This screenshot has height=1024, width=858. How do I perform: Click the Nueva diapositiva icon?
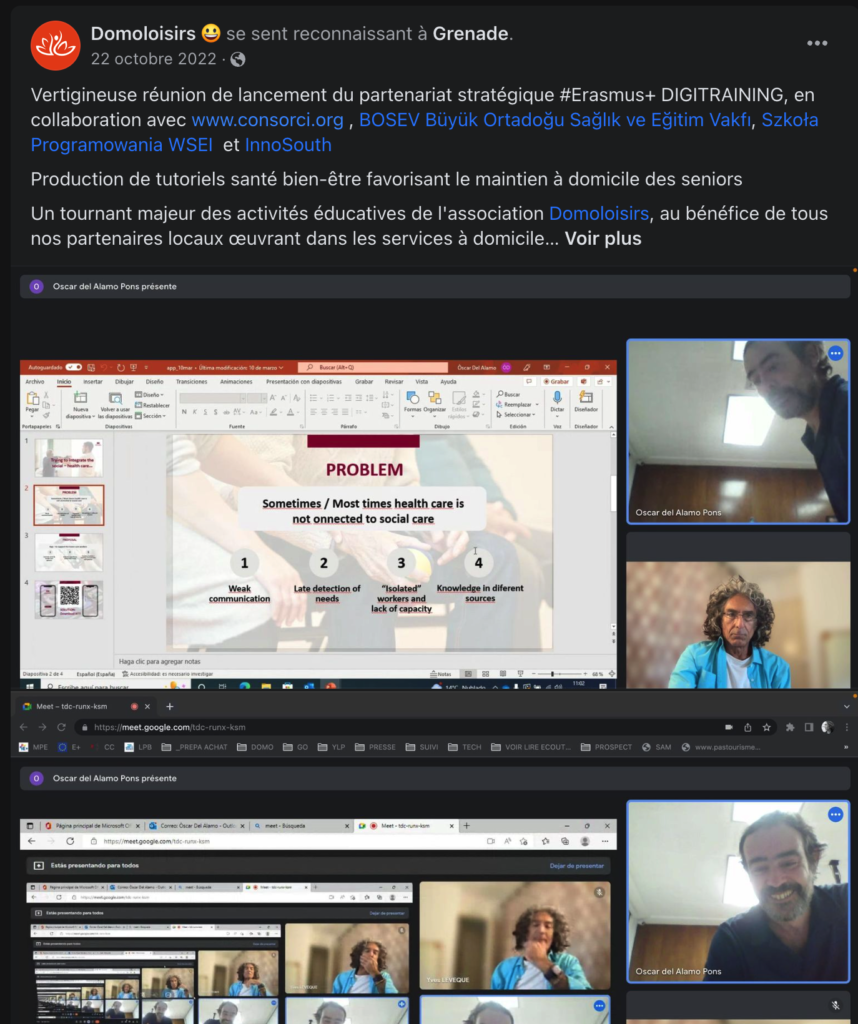coord(80,398)
